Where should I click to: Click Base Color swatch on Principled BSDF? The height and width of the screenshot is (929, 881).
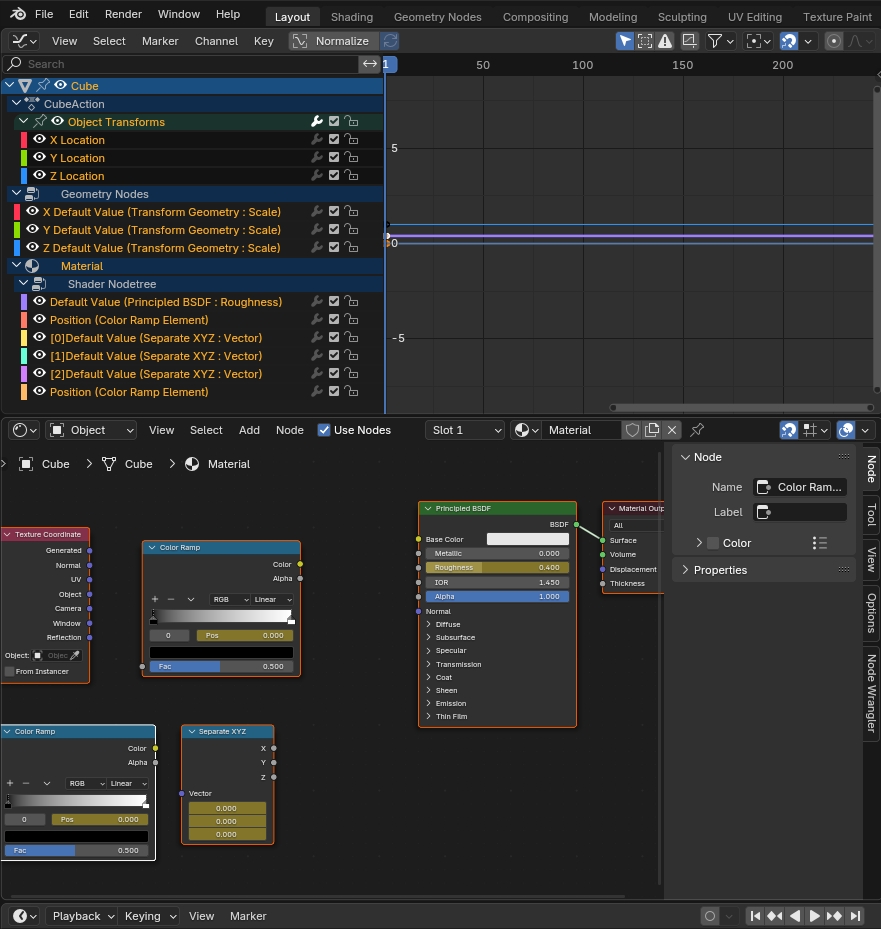527,539
